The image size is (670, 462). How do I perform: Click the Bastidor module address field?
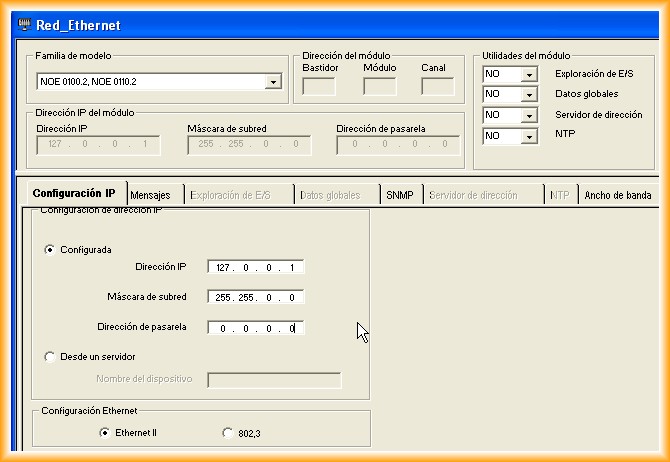[x=318, y=87]
